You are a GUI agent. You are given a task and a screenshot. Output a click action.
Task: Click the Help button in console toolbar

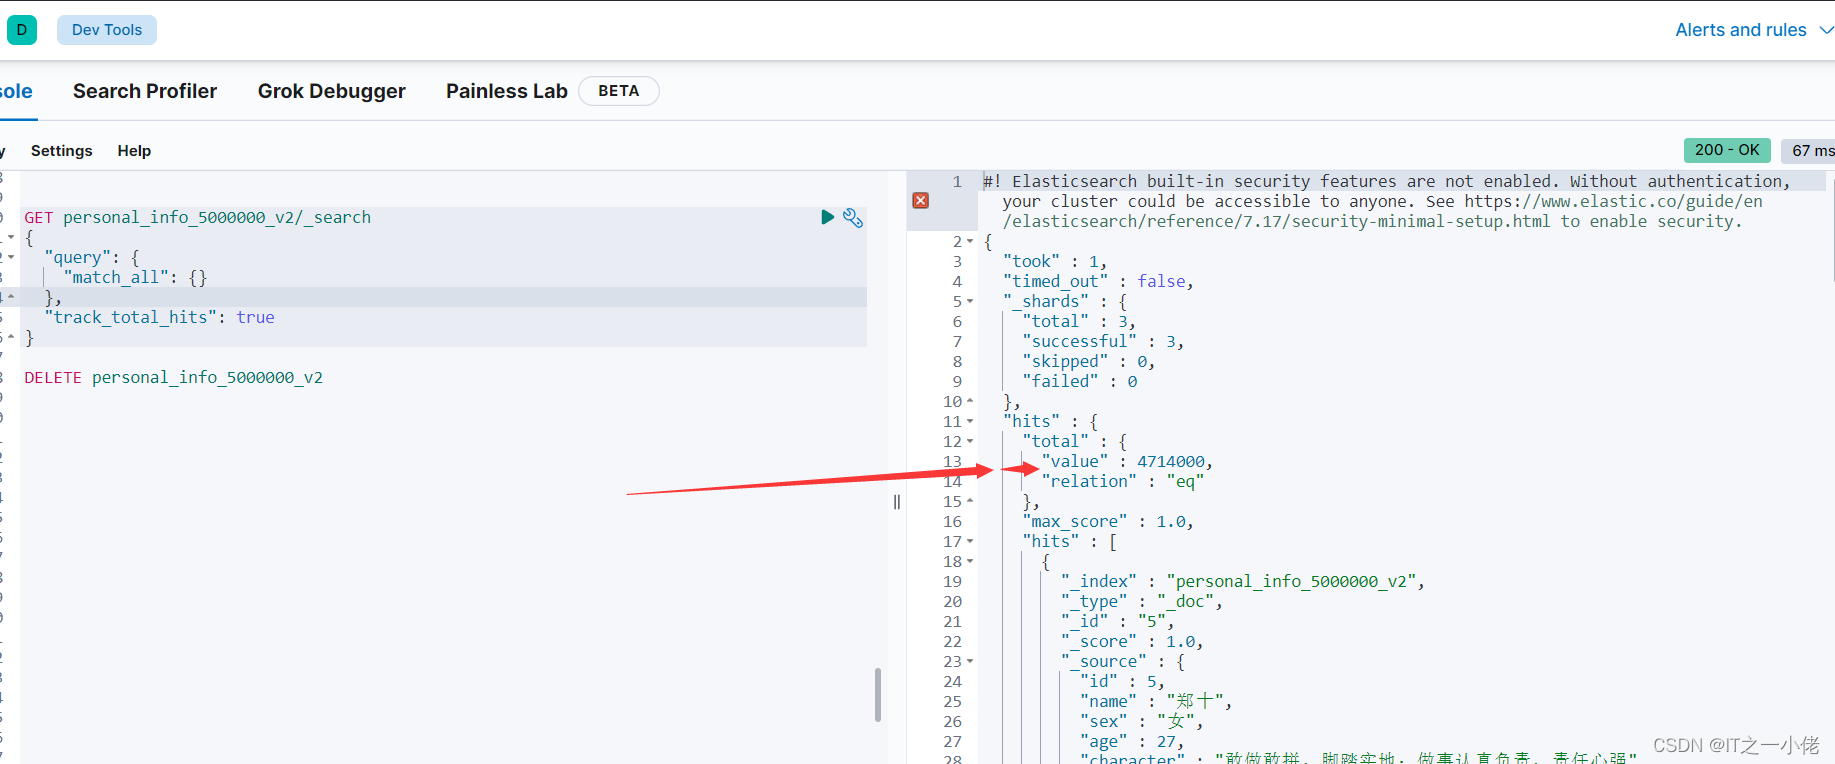134,151
